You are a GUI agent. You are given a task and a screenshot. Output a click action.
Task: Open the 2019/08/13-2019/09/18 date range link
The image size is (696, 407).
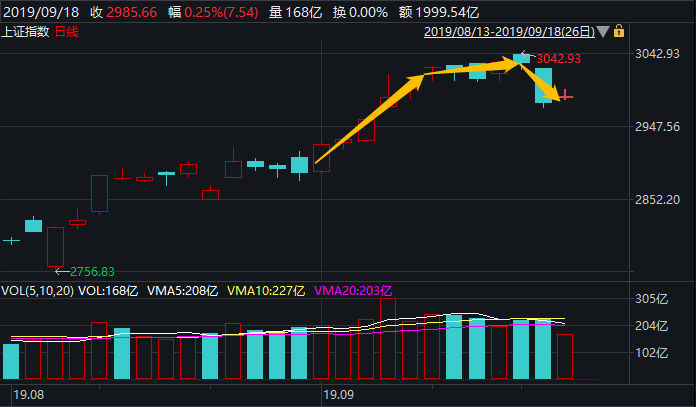click(508, 32)
